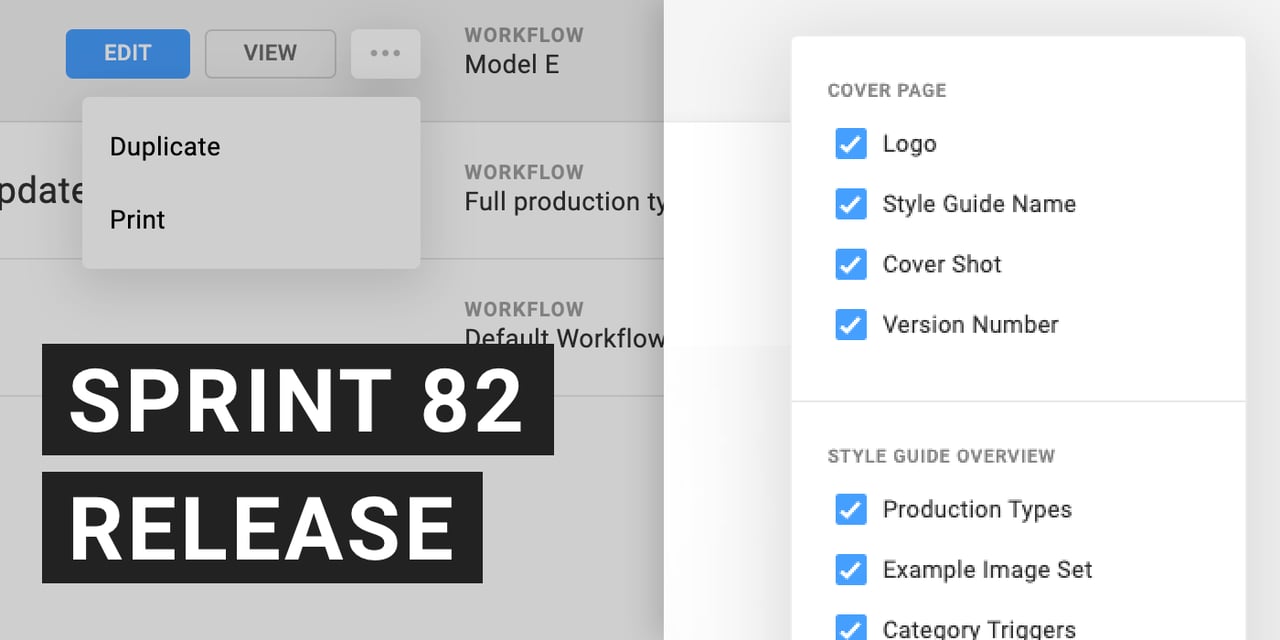Uncheck the Version Number option
The image size is (1280, 640).
(851, 324)
